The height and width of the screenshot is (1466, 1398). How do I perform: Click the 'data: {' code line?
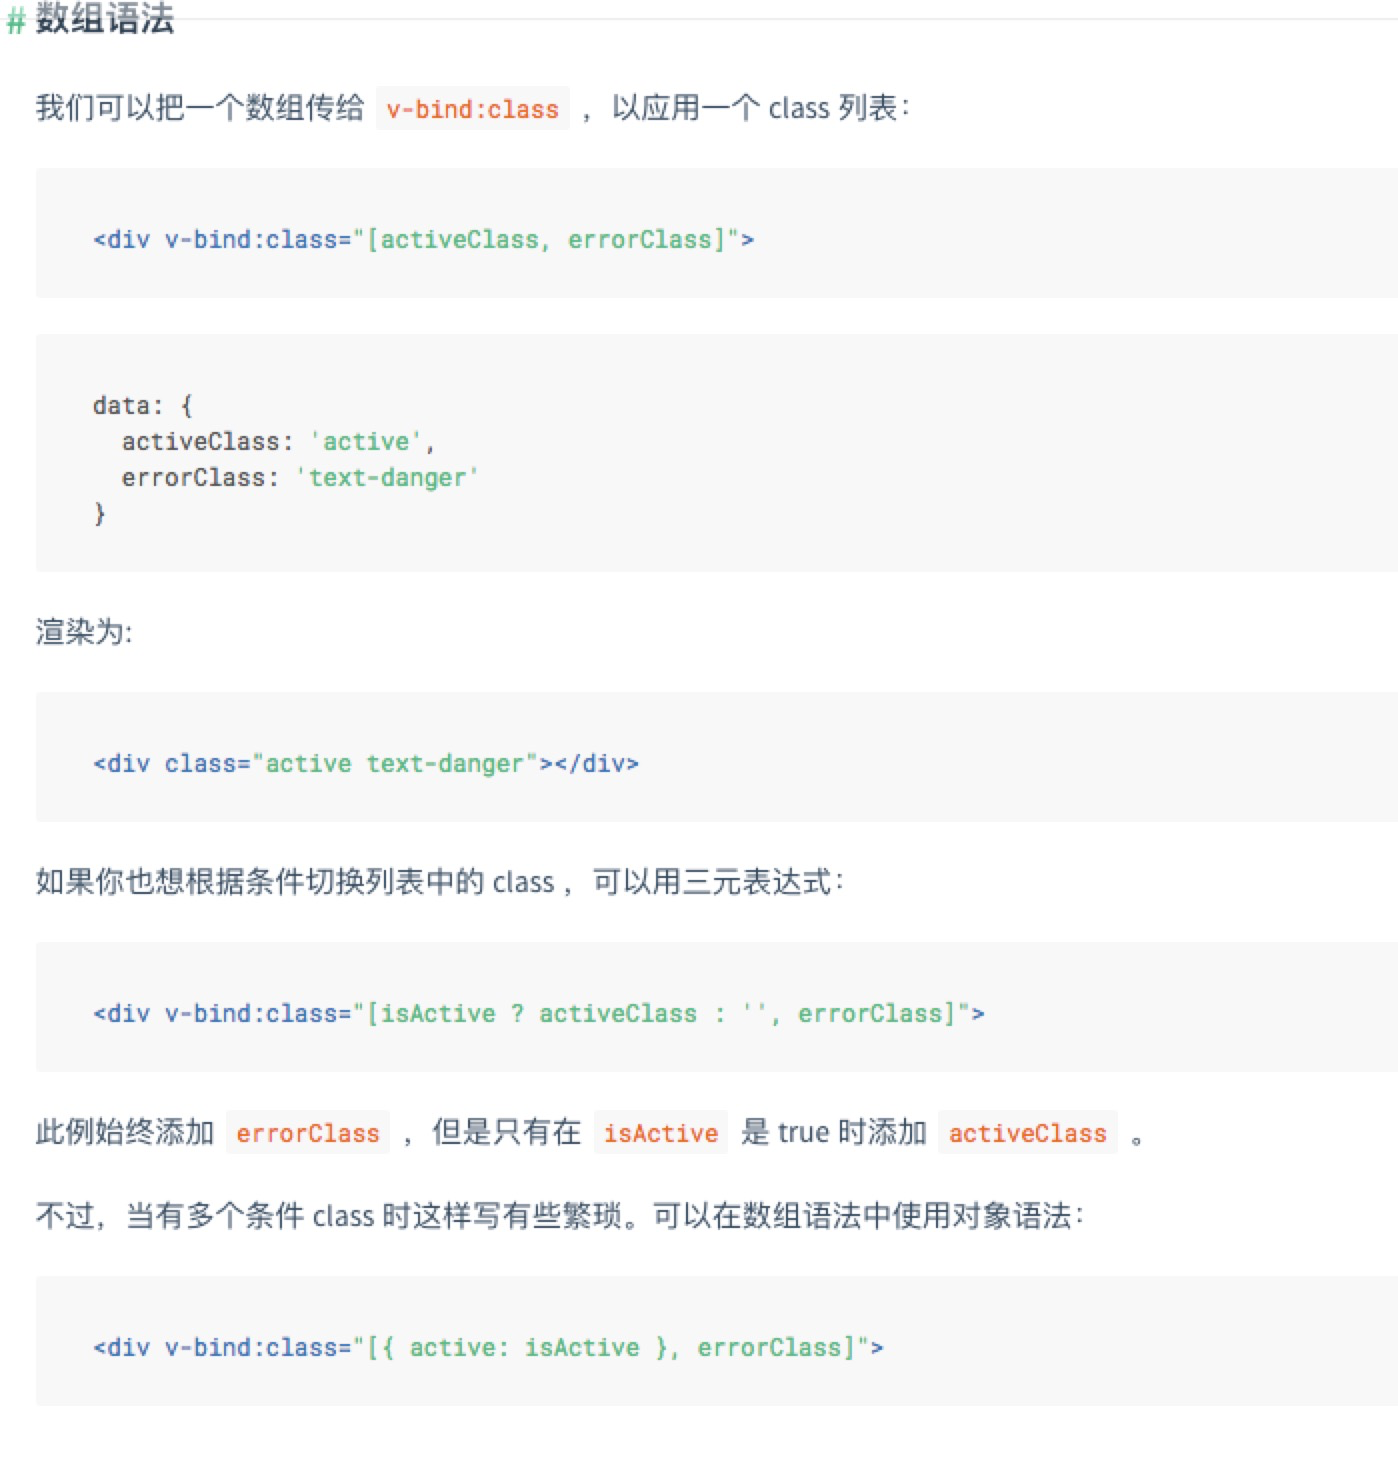(x=142, y=405)
